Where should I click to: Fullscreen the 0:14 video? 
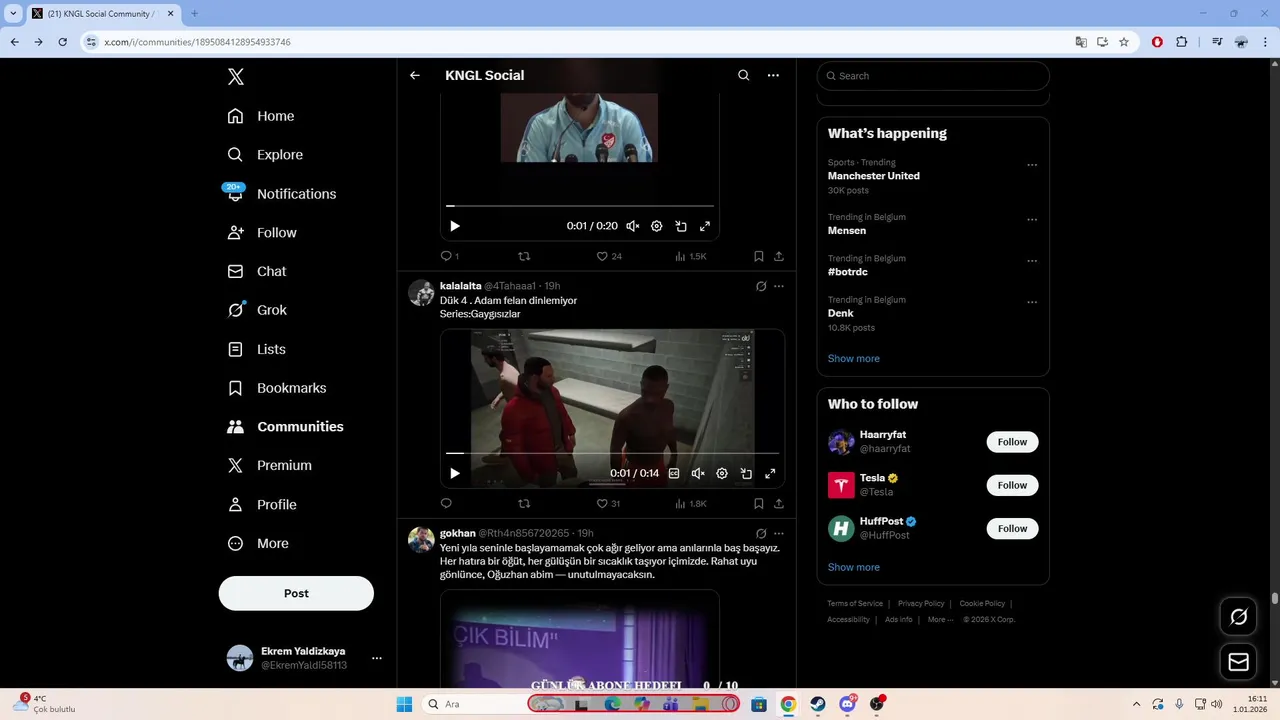point(770,473)
